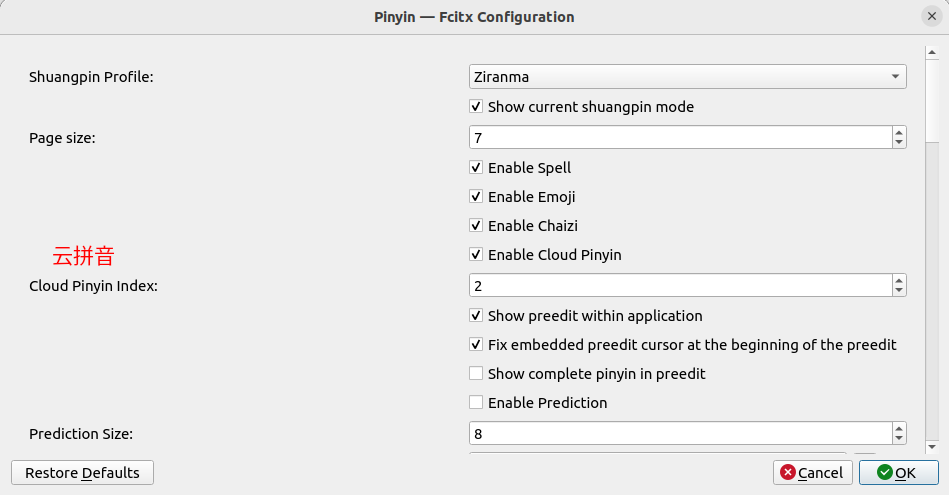Increase Prediction Size with up arrow
949x495 pixels.
coord(899,428)
